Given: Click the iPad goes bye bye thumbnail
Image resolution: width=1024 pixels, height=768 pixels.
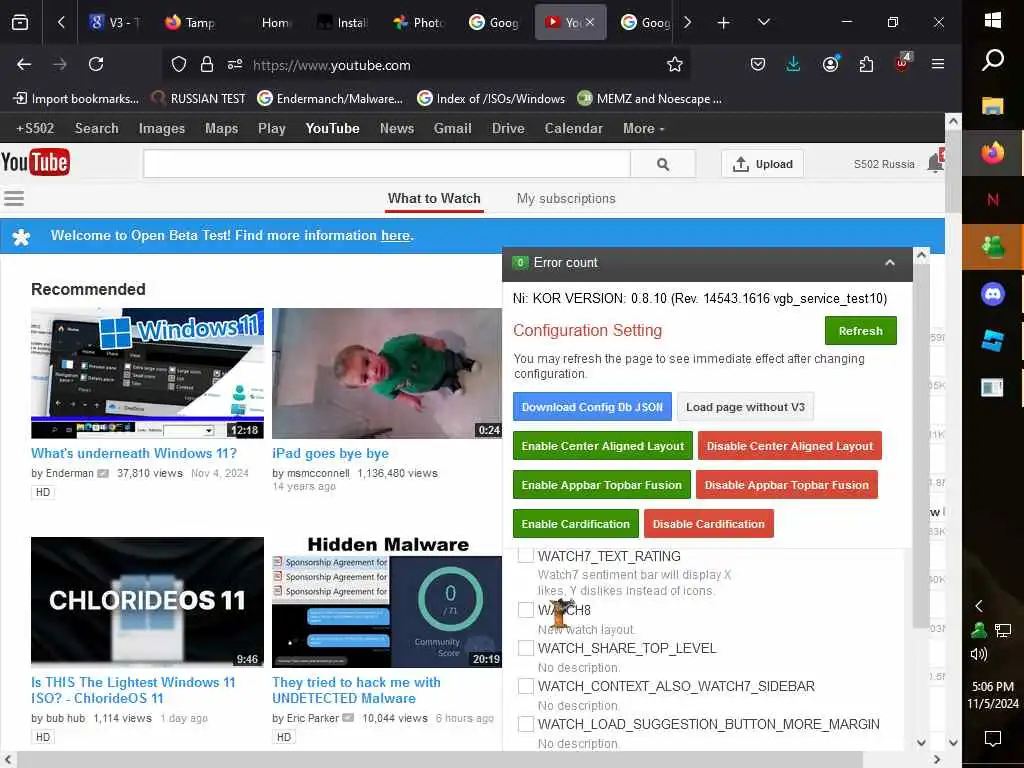Looking at the screenshot, I should click(x=387, y=373).
